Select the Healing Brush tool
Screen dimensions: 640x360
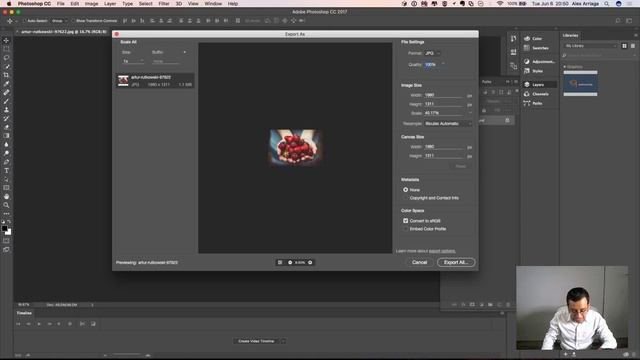click(6, 92)
